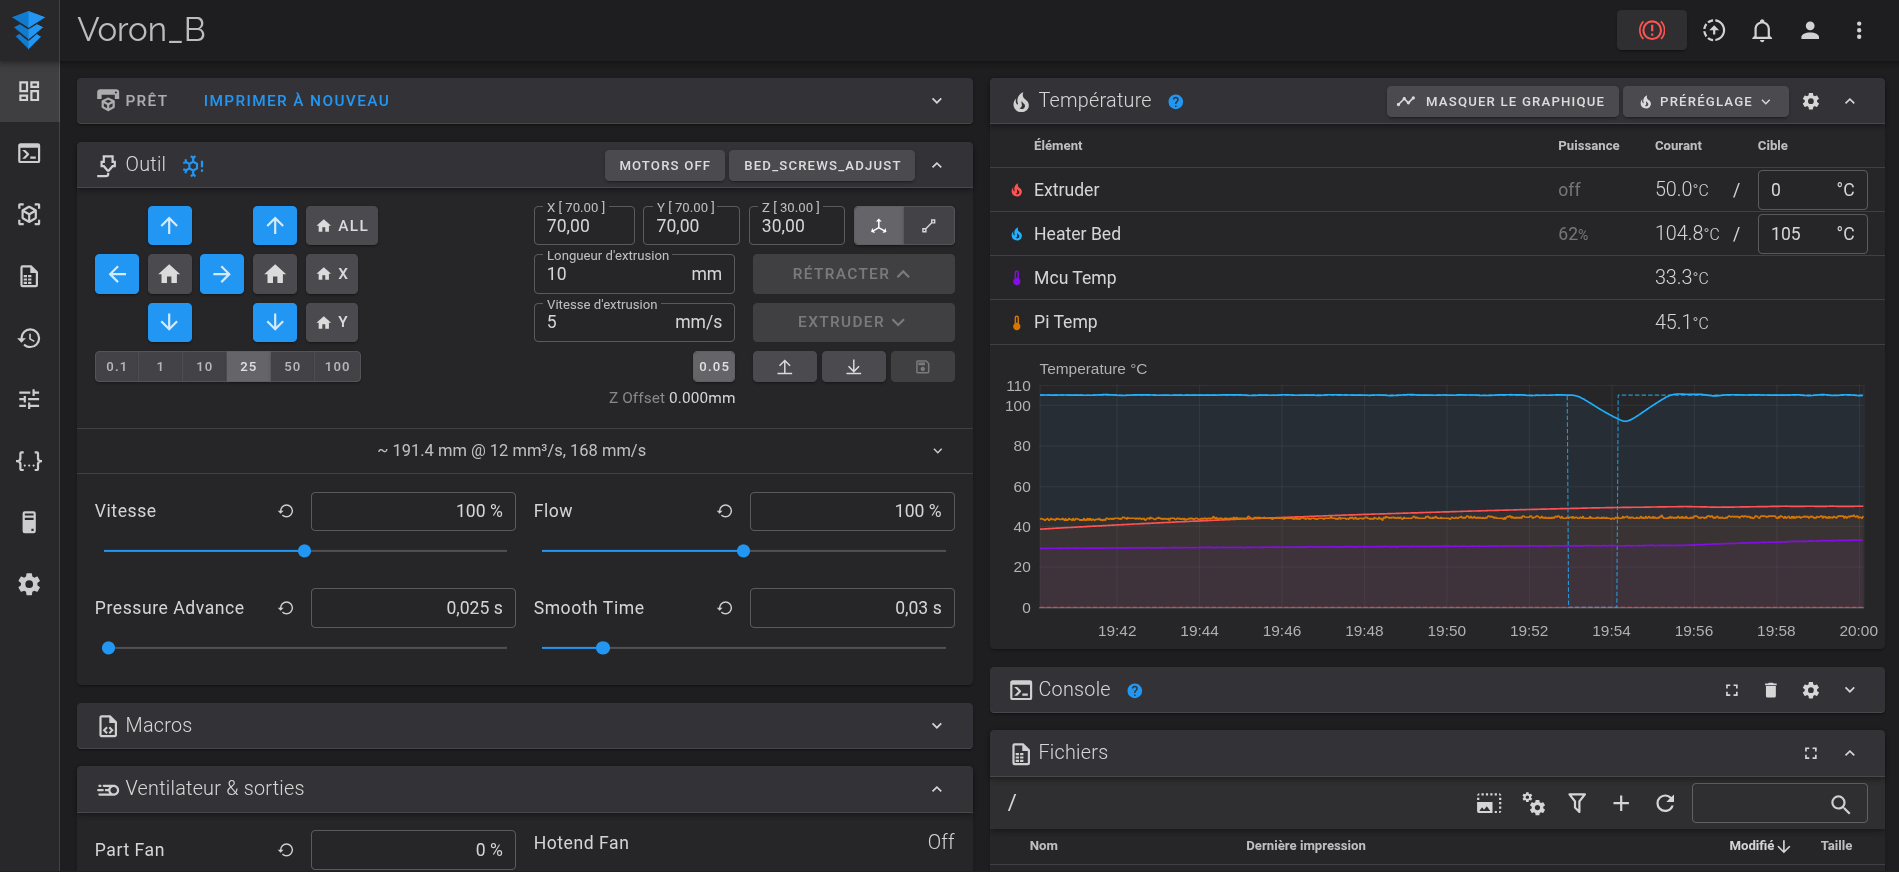Open the notifications bell
1899x872 pixels.
click(x=1761, y=30)
